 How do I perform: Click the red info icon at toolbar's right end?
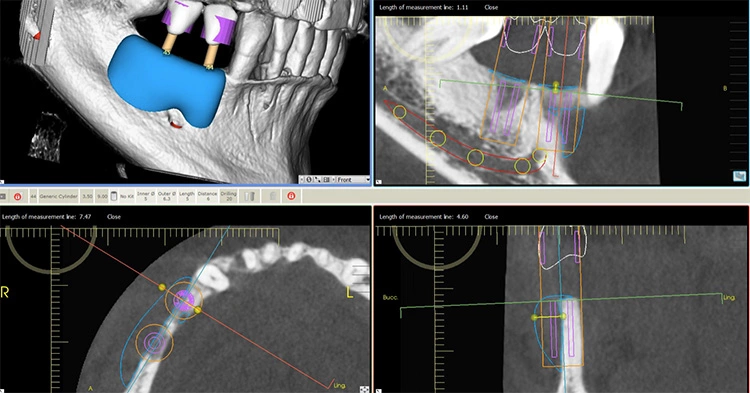[x=291, y=196]
